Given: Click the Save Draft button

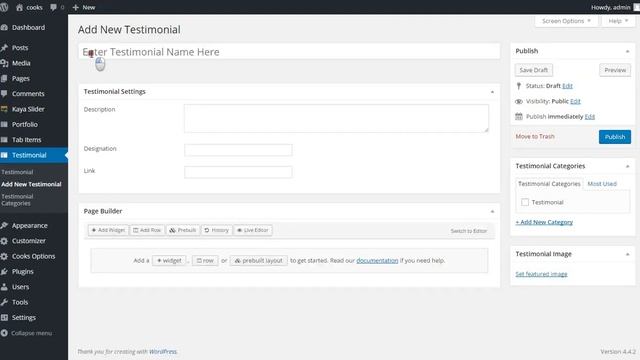Looking at the screenshot, I should 533,70.
